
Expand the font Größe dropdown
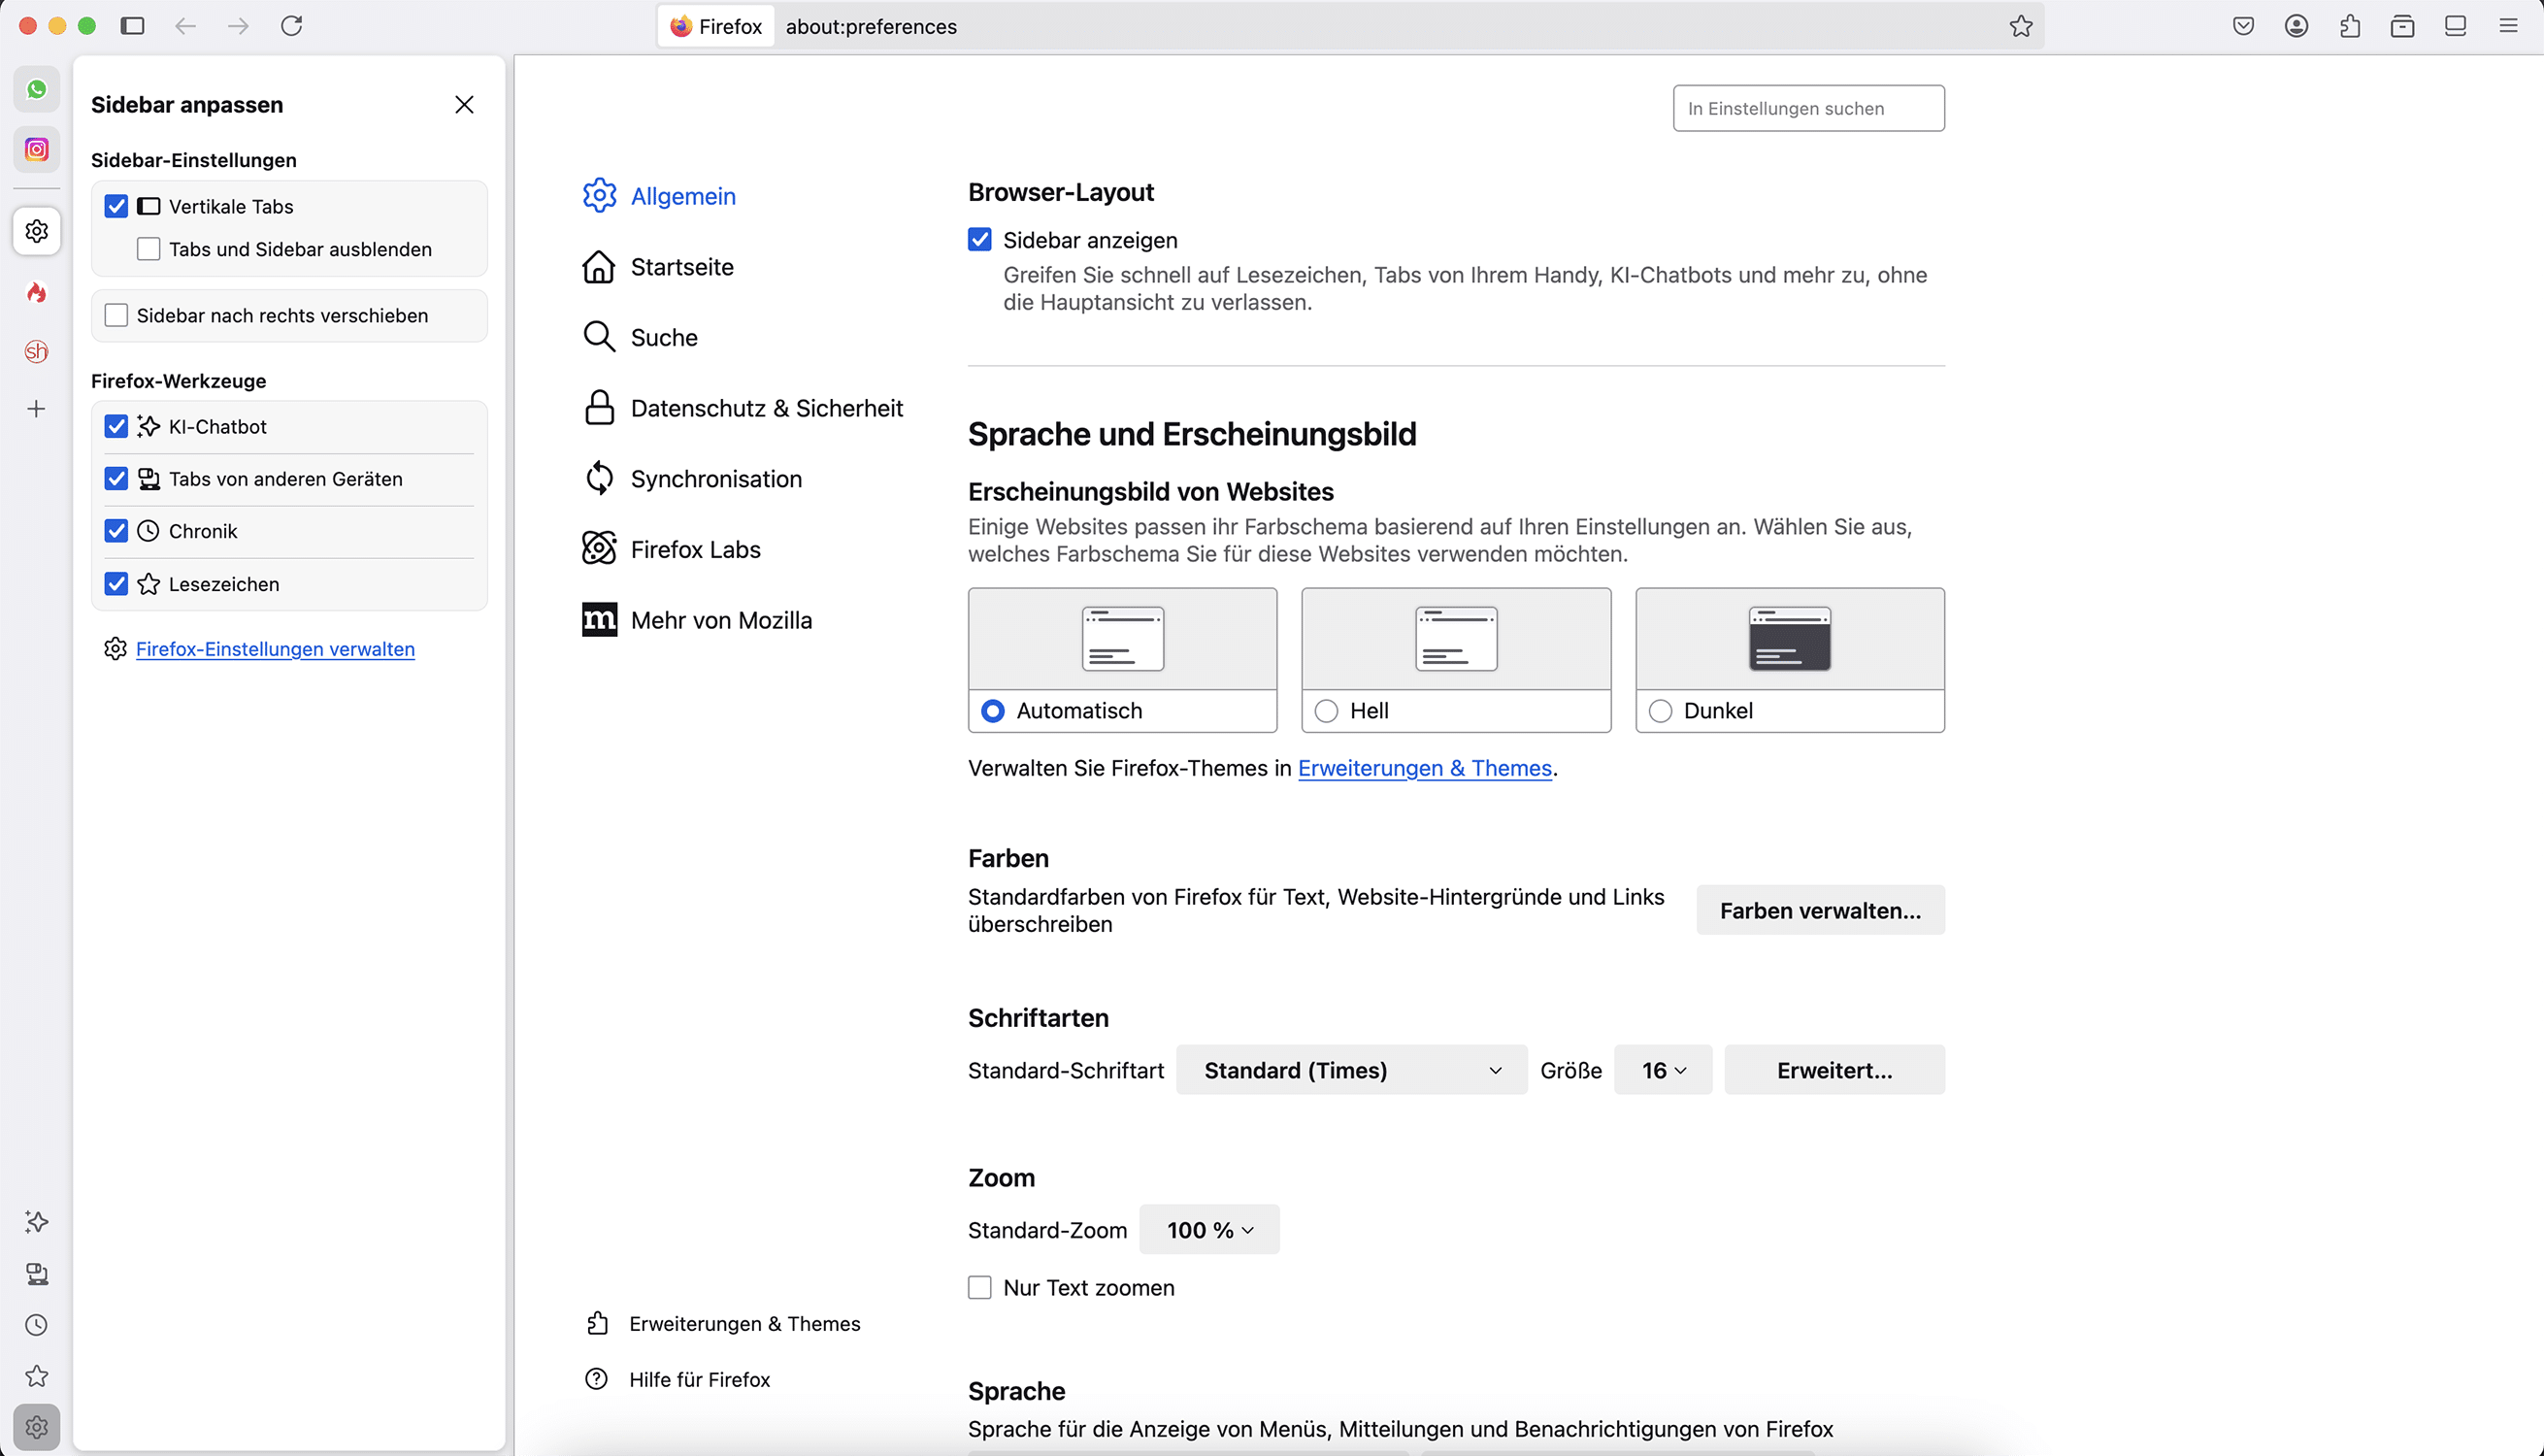[1662, 1070]
